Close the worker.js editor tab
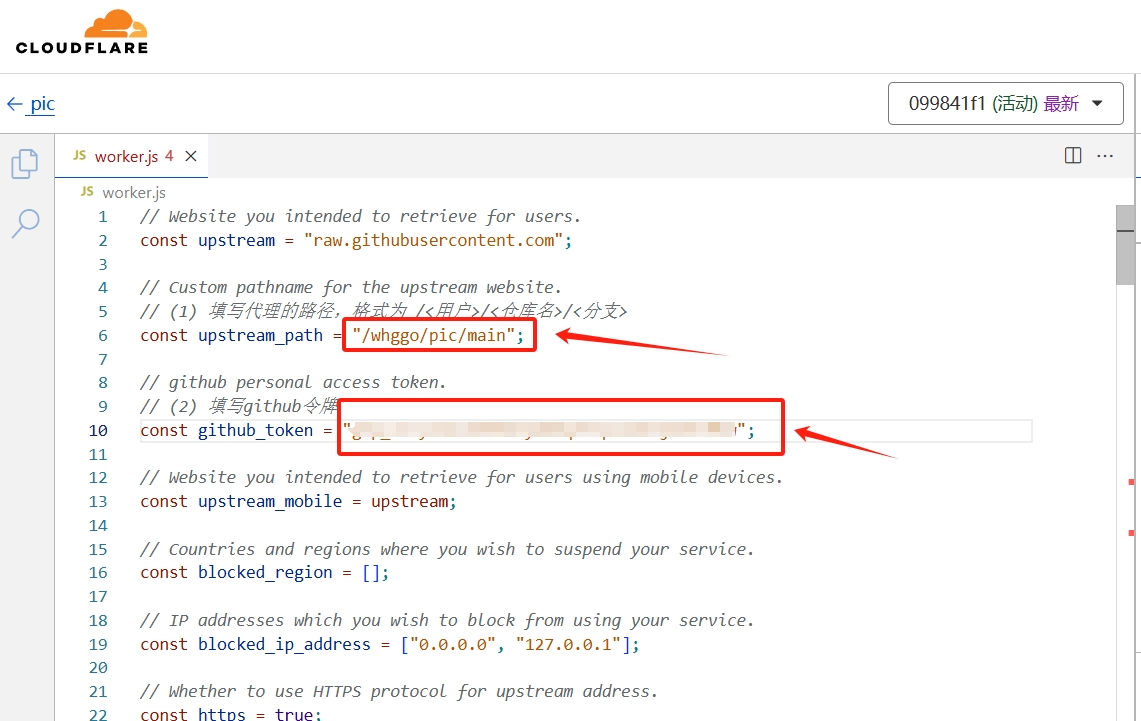The image size is (1141, 721). 191,156
